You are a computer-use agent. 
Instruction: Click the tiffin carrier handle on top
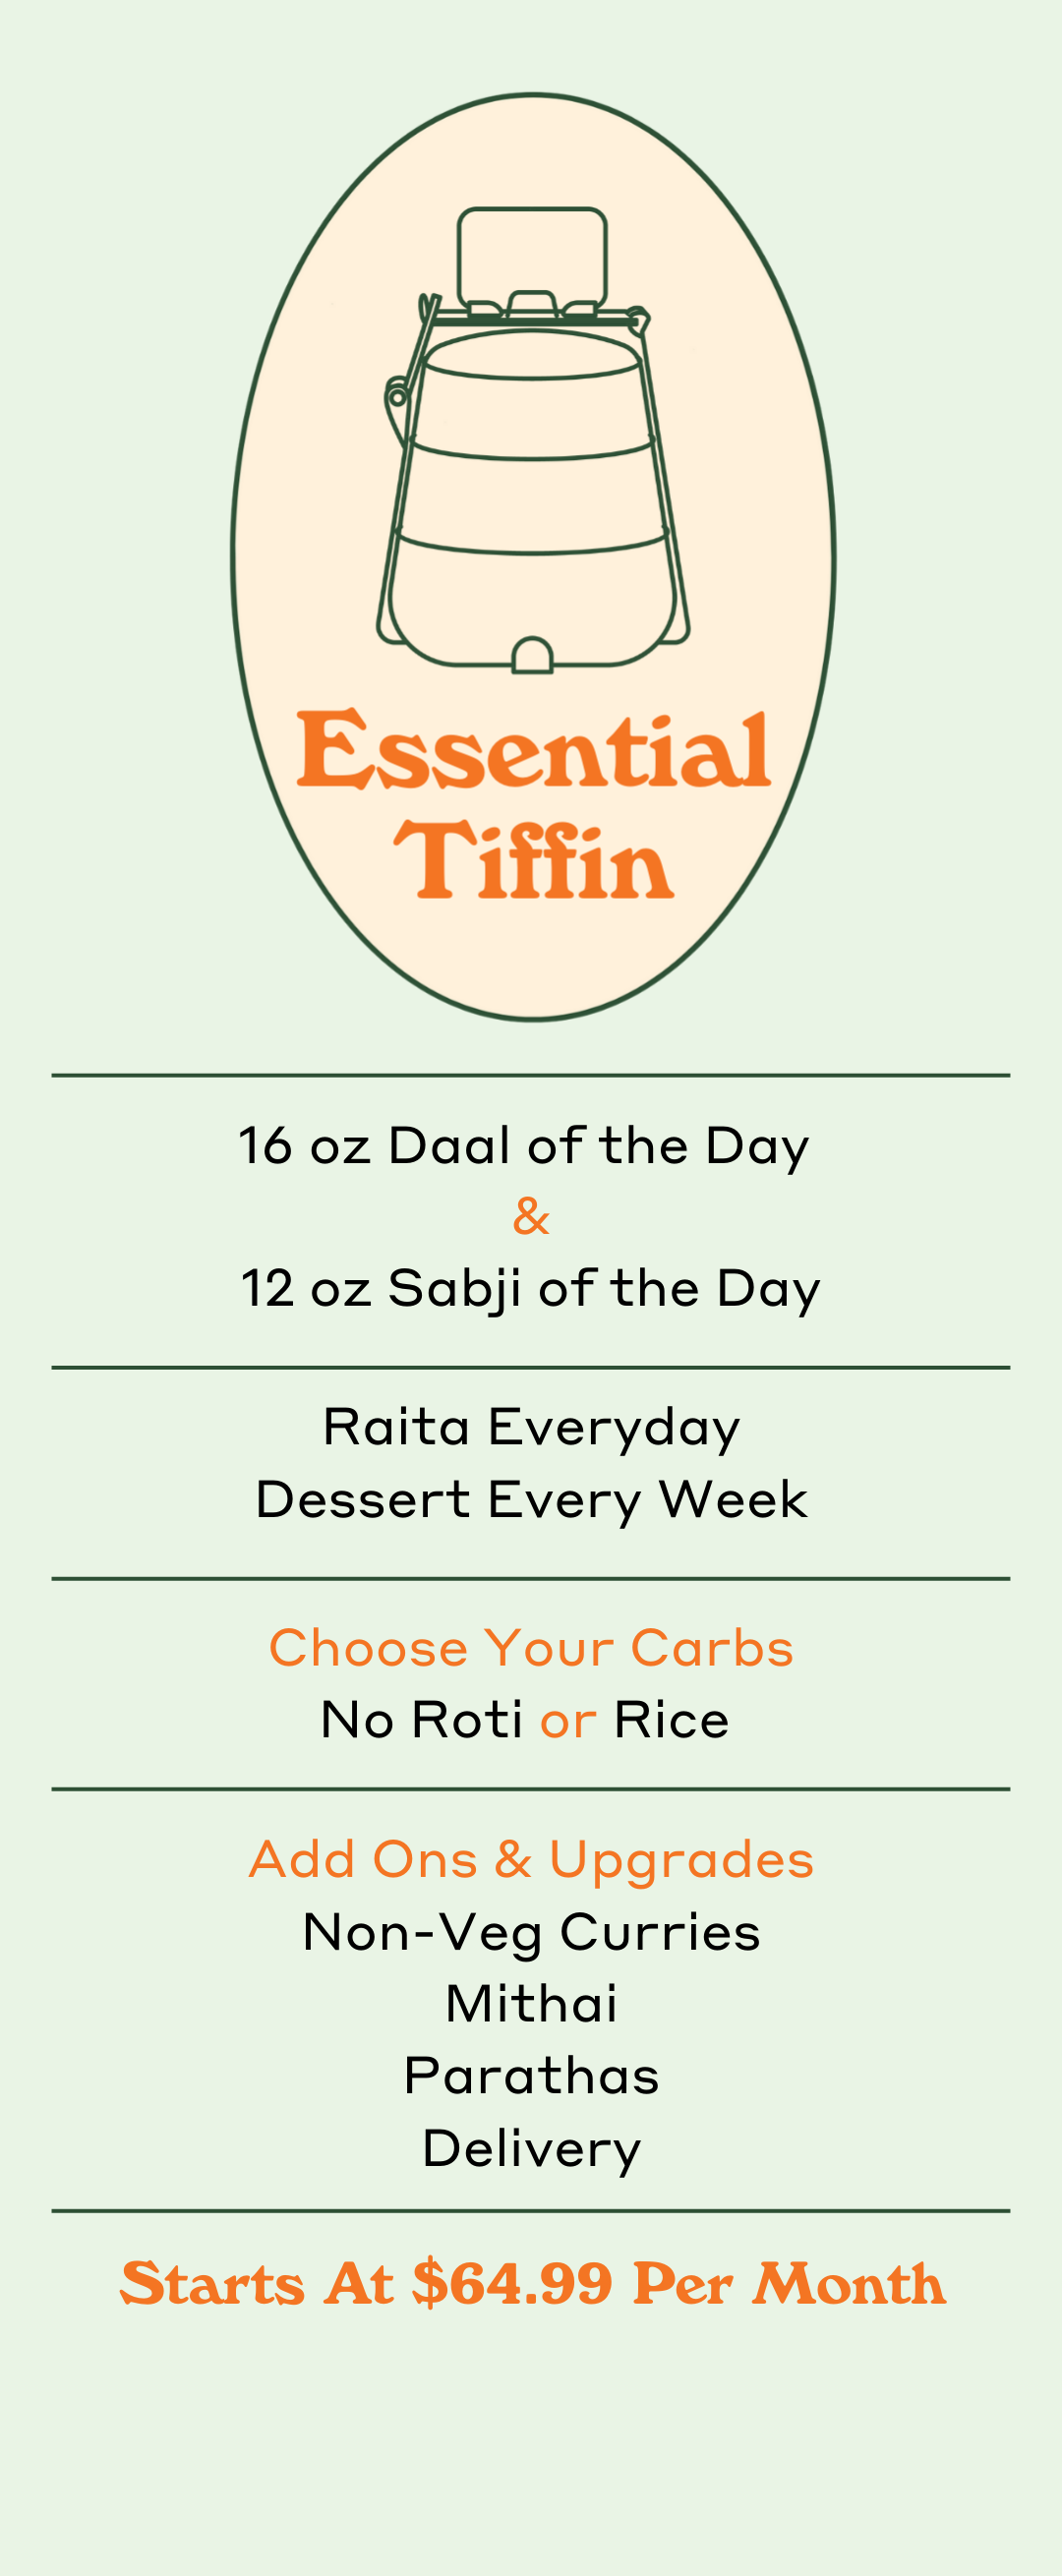[532, 259]
